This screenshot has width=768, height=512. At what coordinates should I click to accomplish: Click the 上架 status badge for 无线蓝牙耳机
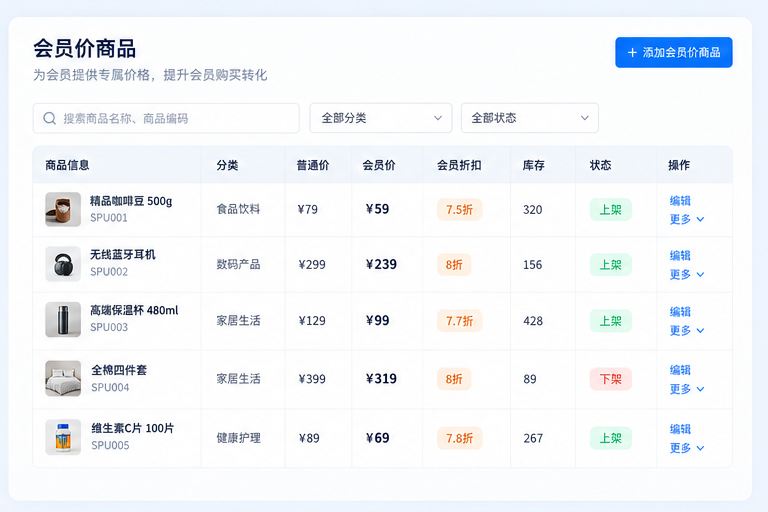coord(610,265)
